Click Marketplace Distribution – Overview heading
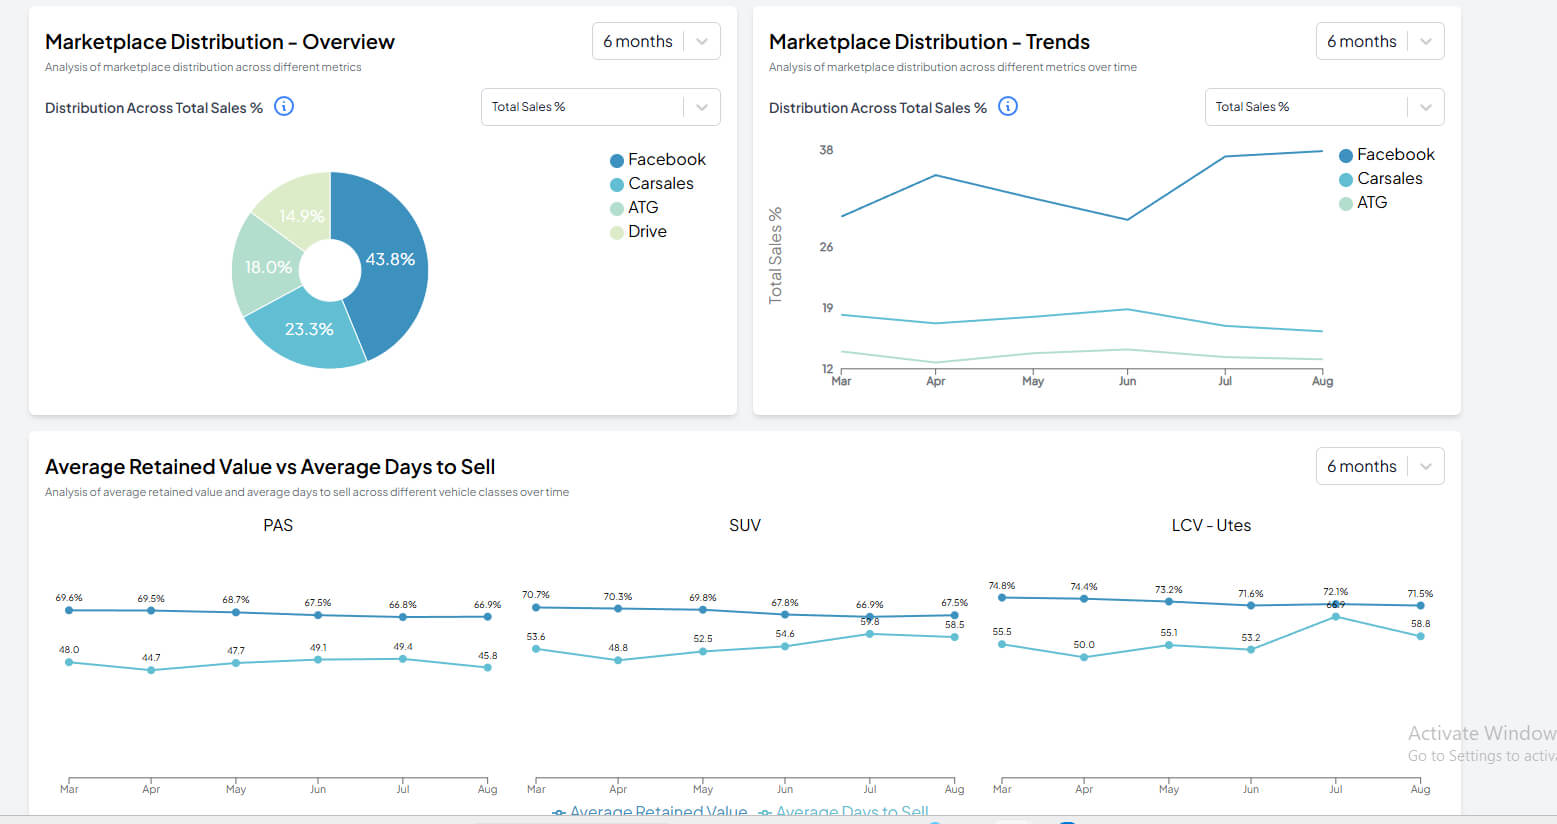Screen dimensions: 1557x824 [x=220, y=42]
